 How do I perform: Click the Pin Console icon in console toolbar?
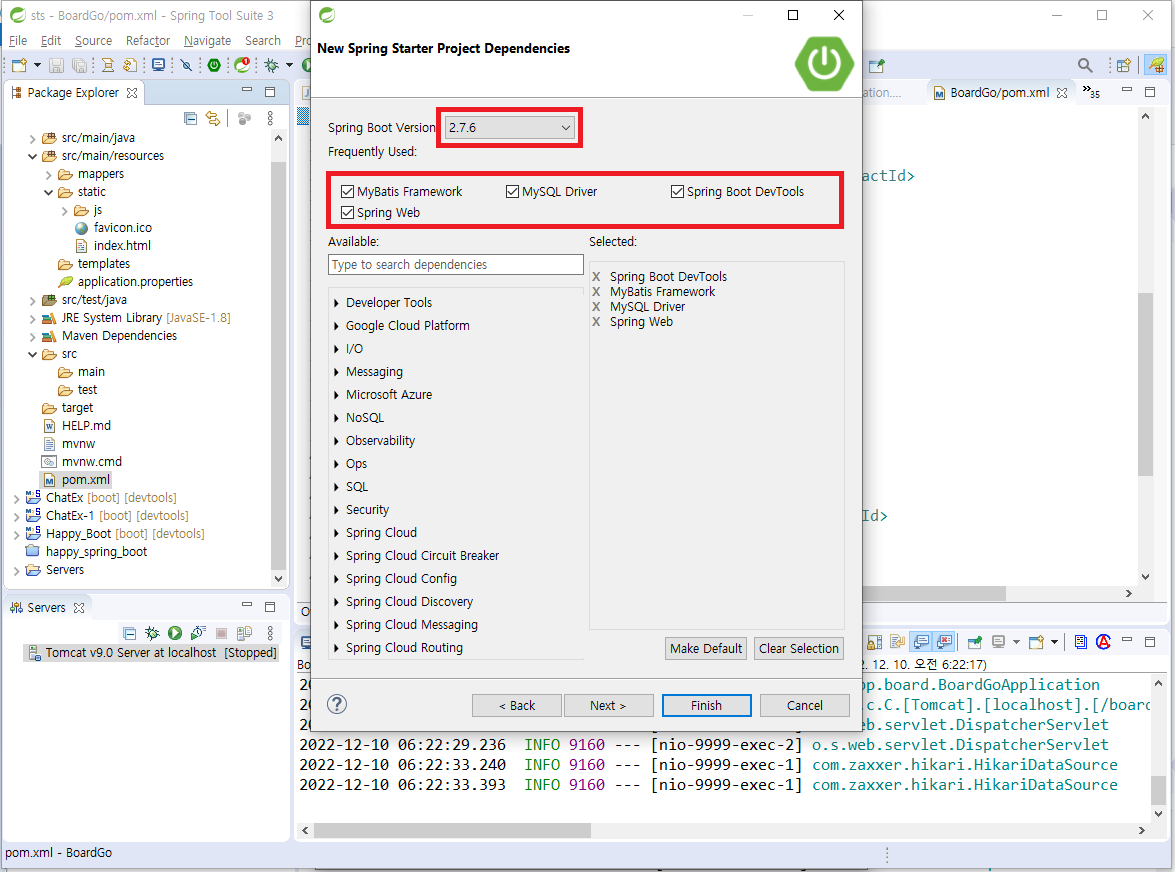click(x=974, y=642)
